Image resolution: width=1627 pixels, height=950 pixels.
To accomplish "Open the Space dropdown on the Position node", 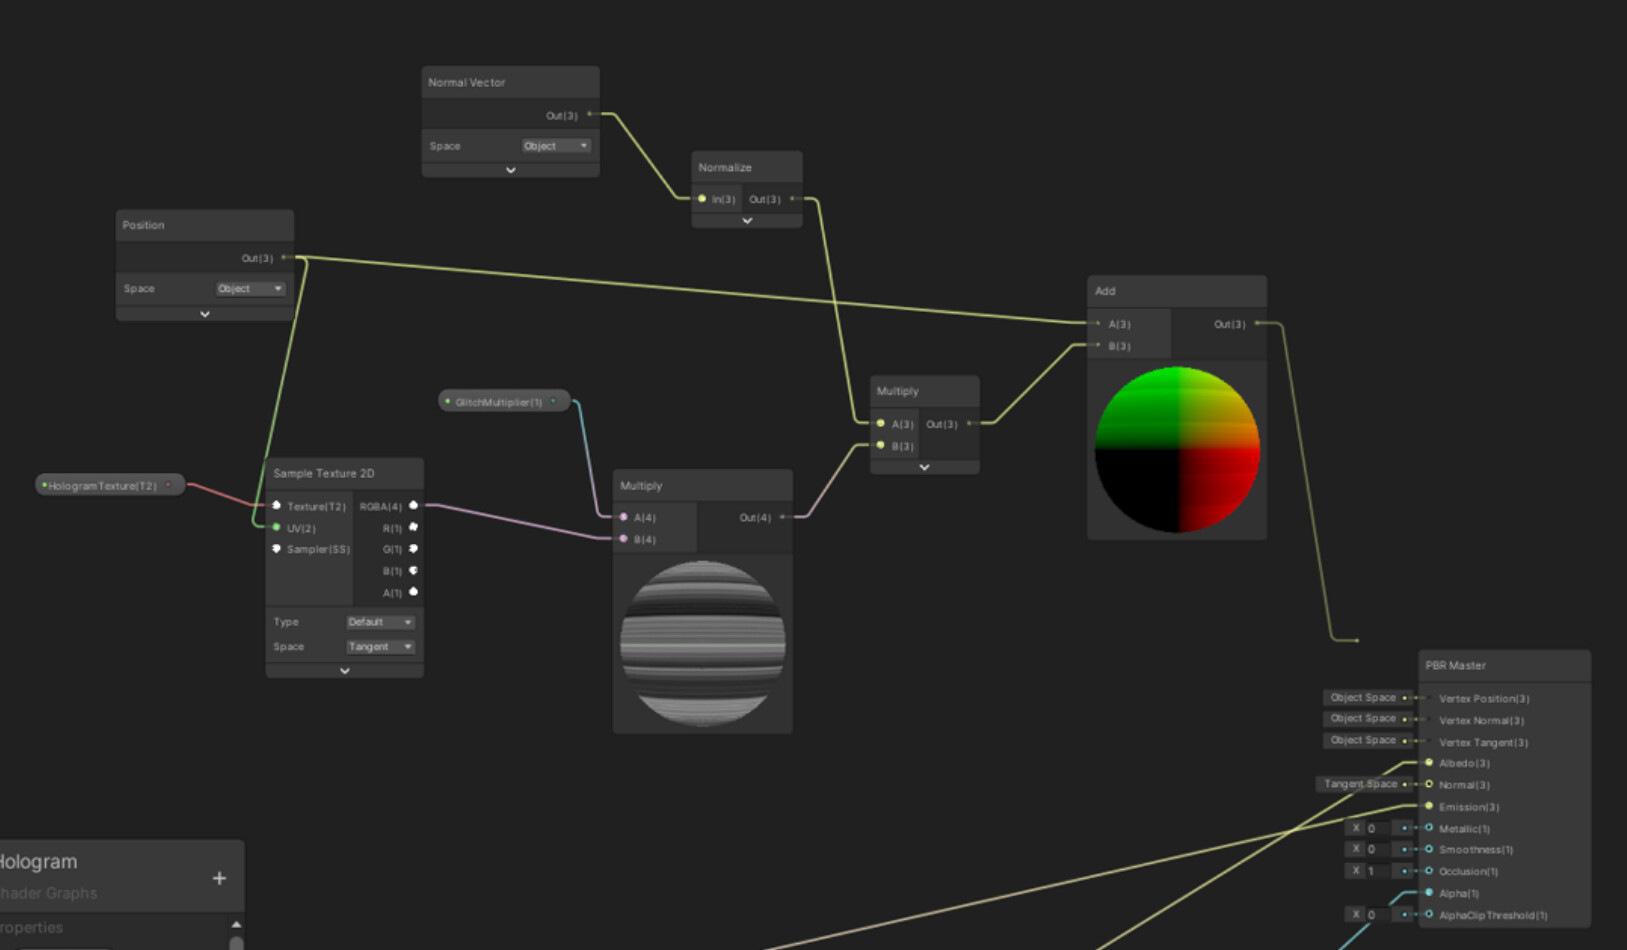I will pos(250,288).
